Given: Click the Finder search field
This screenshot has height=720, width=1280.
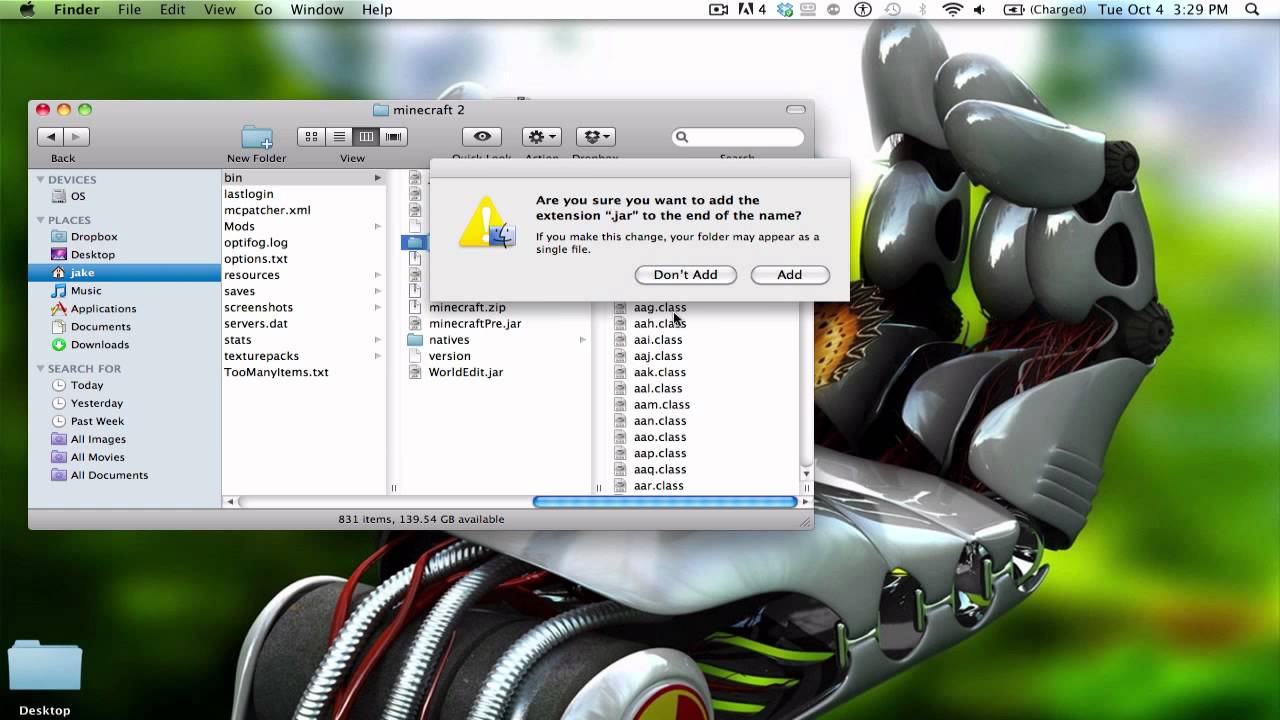Looking at the screenshot, I should [x=738, y=137].
